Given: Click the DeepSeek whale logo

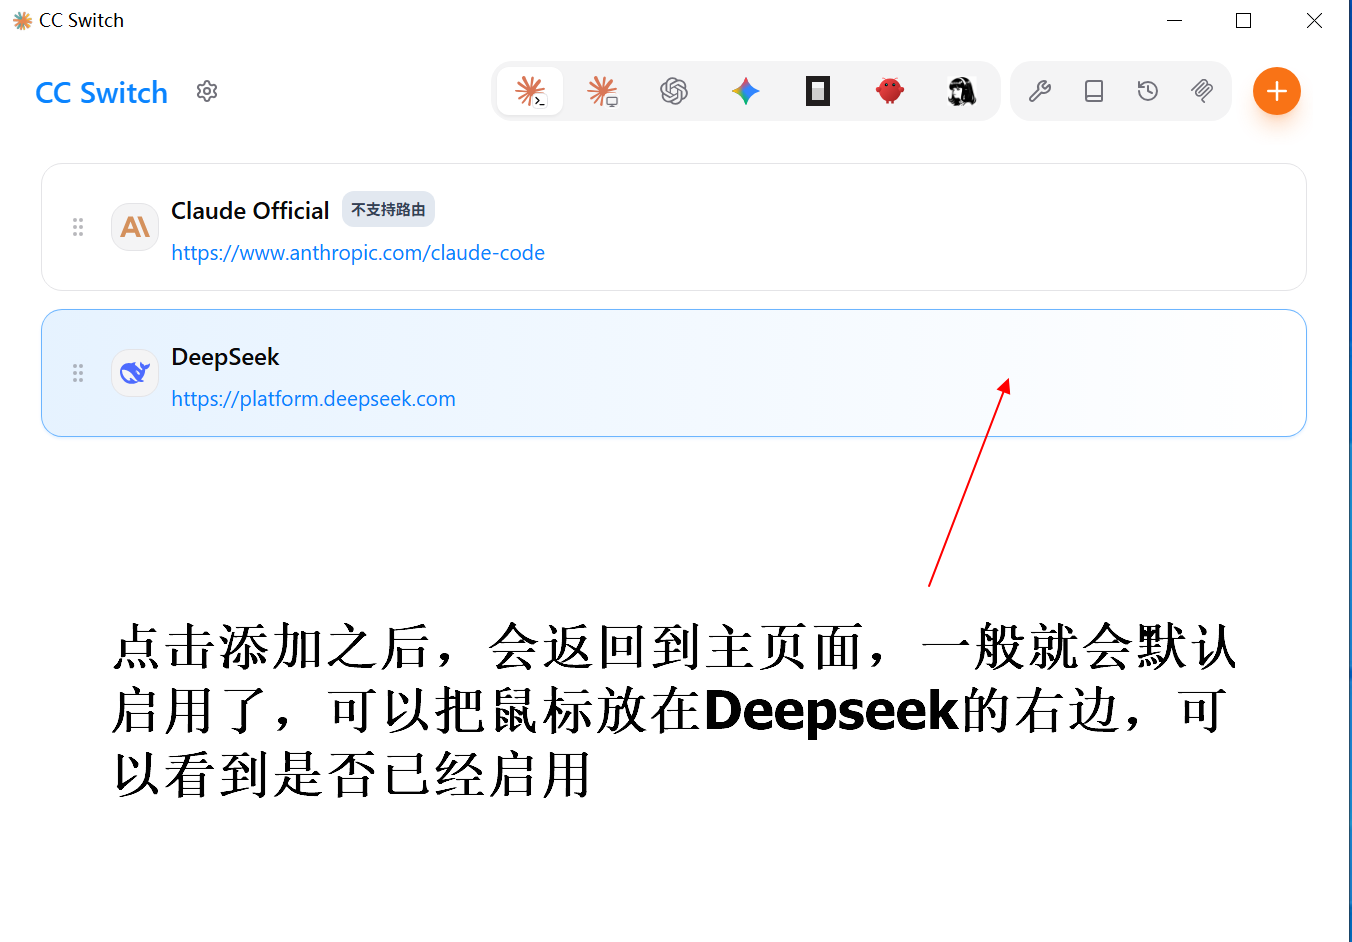Looking at the screenshot, I should [x=135, y=373].
